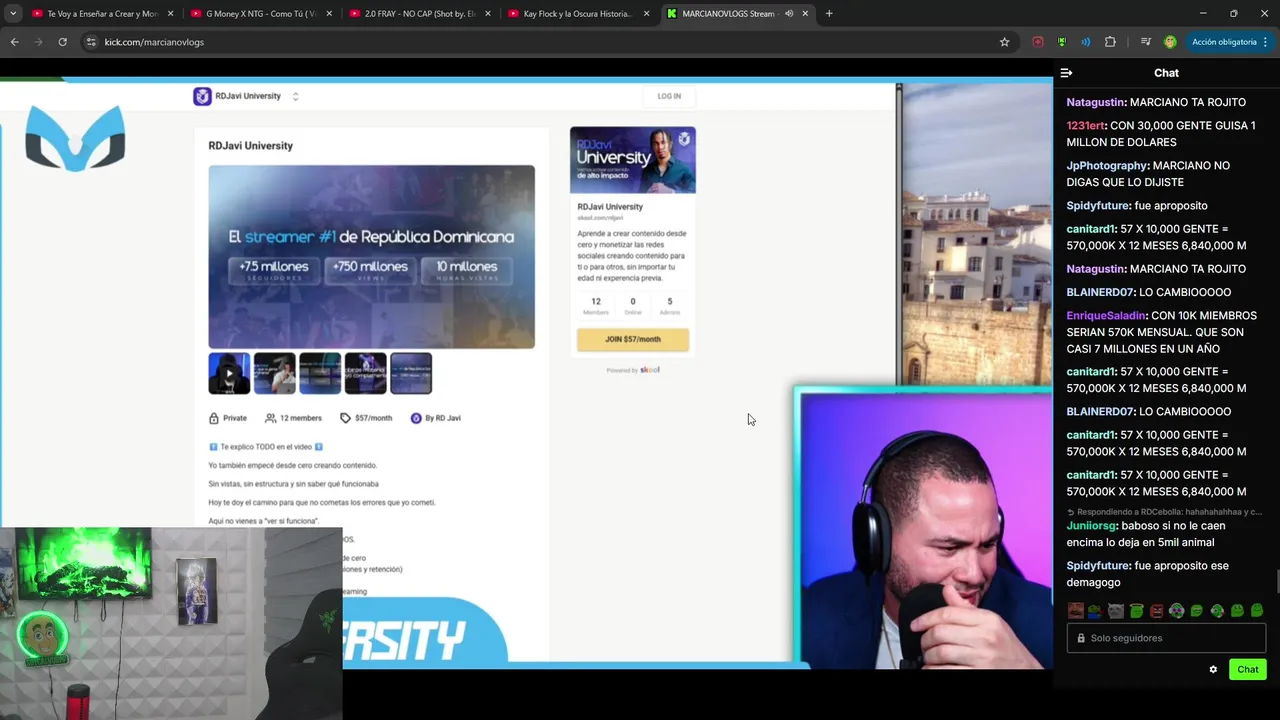The image size is (1280, 720).
Task: Send message with green Chat button
Action: [1248, 670]
